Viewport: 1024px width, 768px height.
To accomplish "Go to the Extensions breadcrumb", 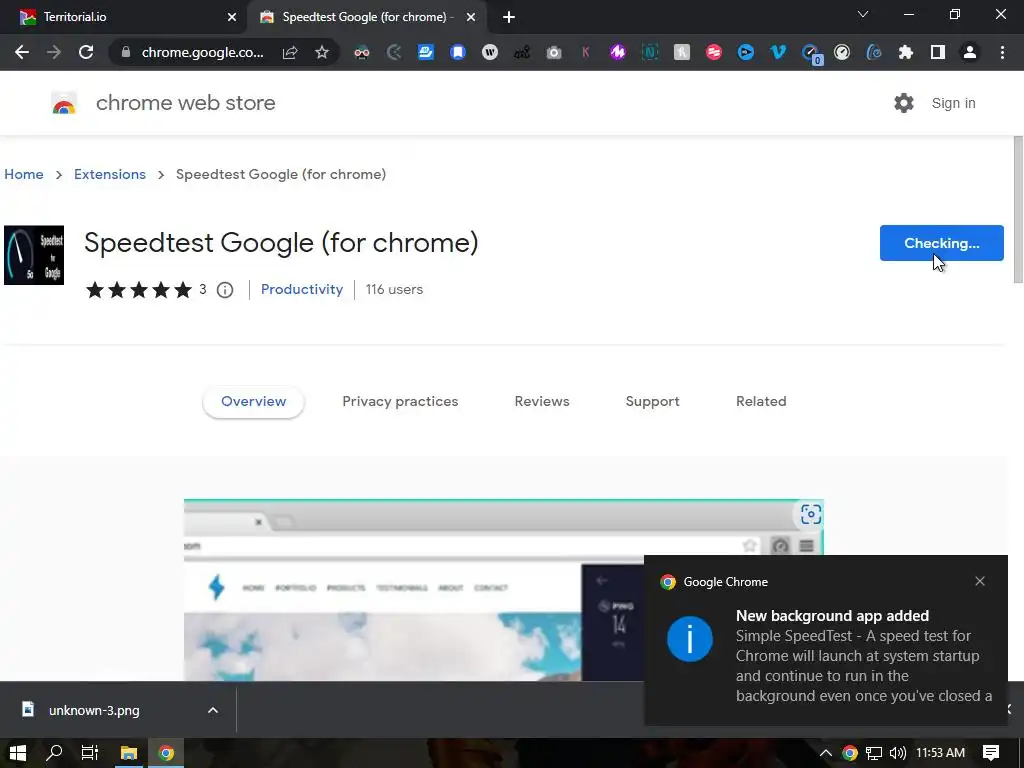I will 110,174.
